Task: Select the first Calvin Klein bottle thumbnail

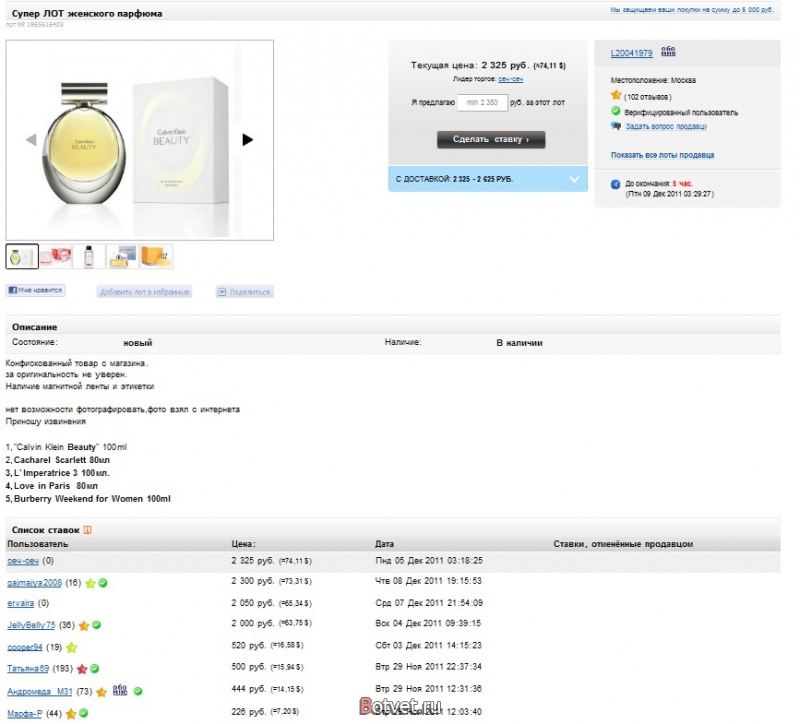Action: 22,256
